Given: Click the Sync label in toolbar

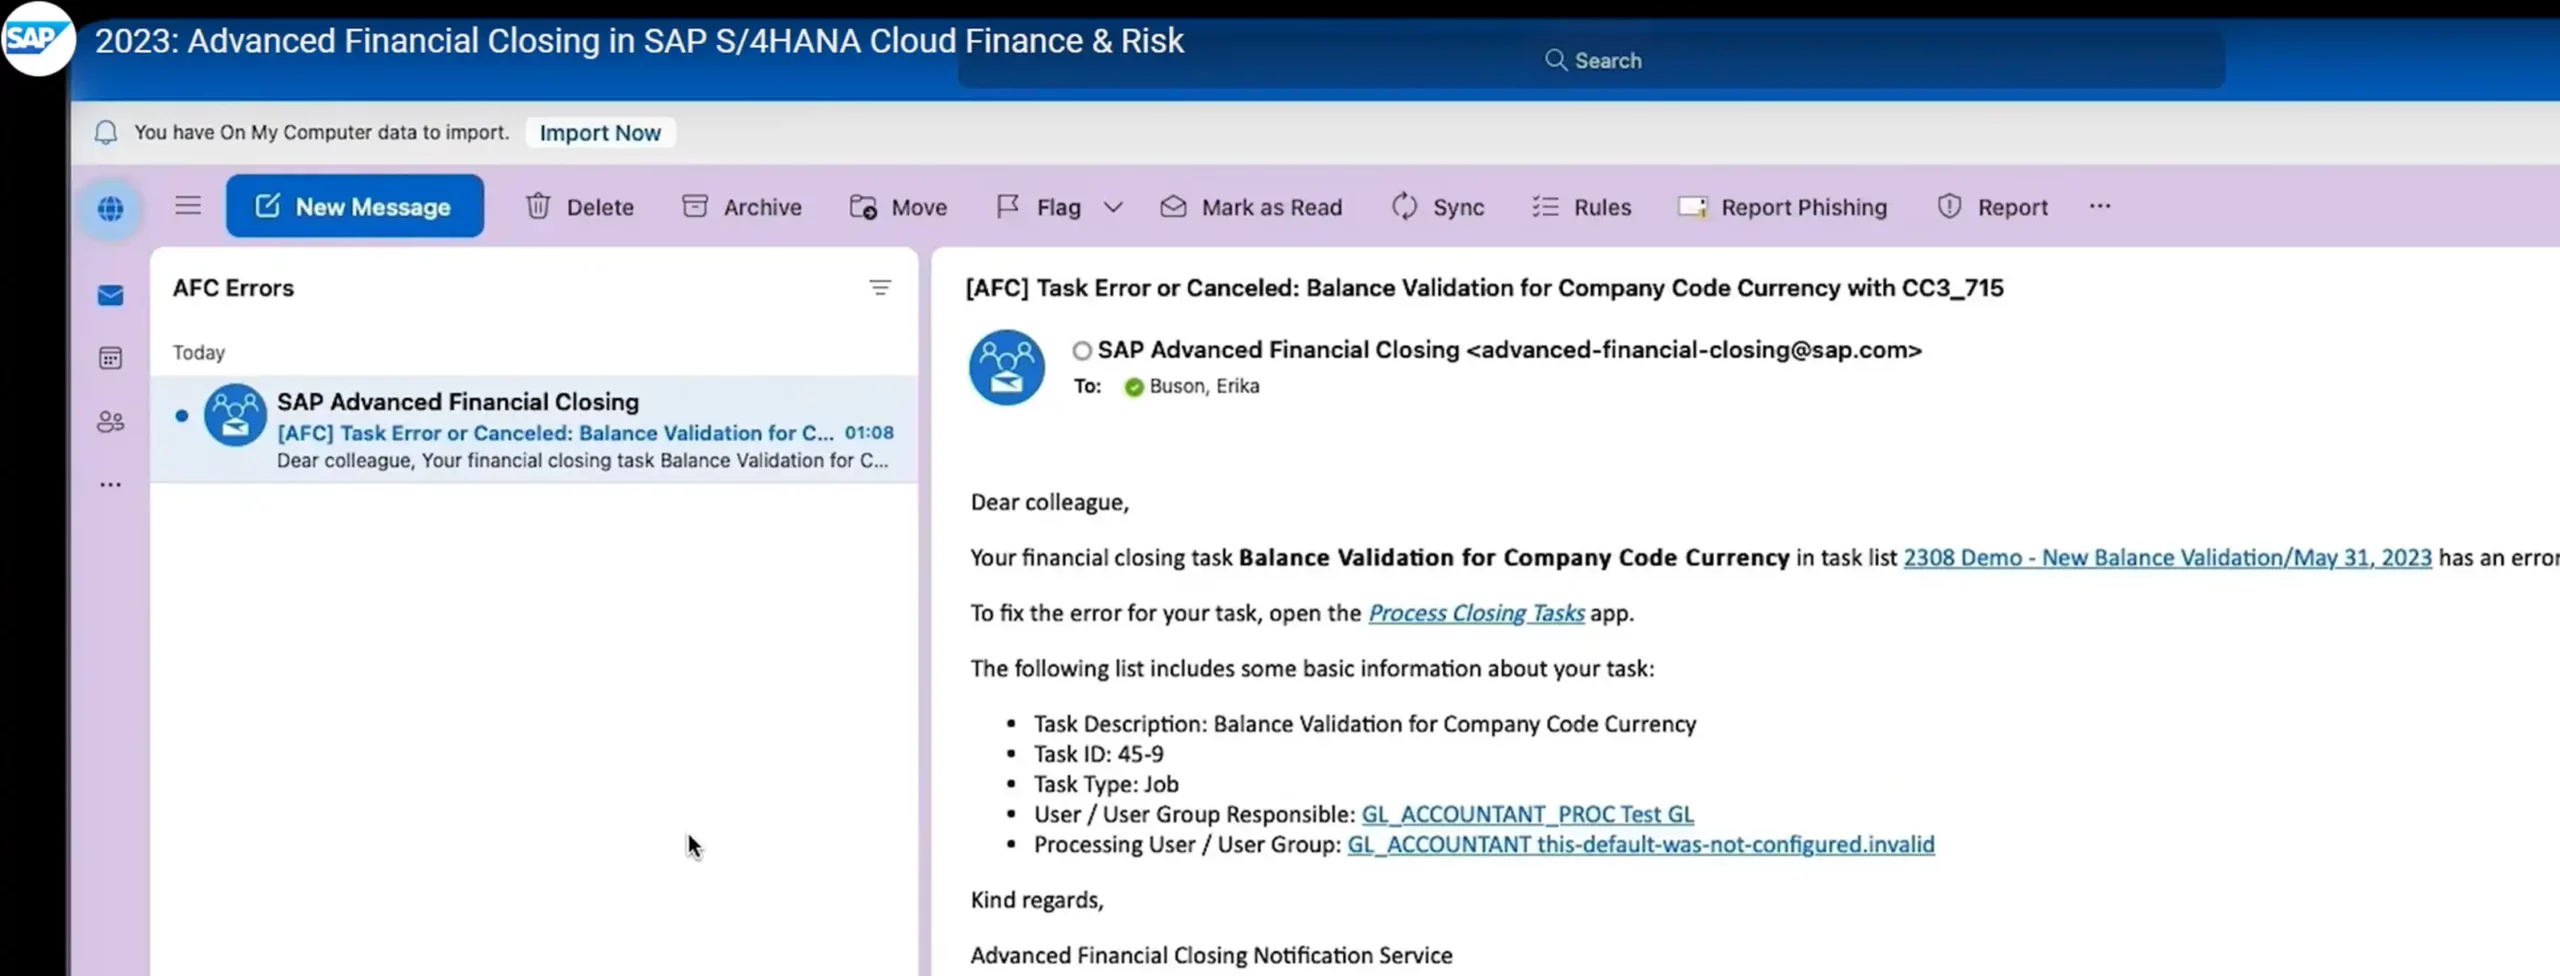Looking at the screenshot, I should pos(1458,207).
